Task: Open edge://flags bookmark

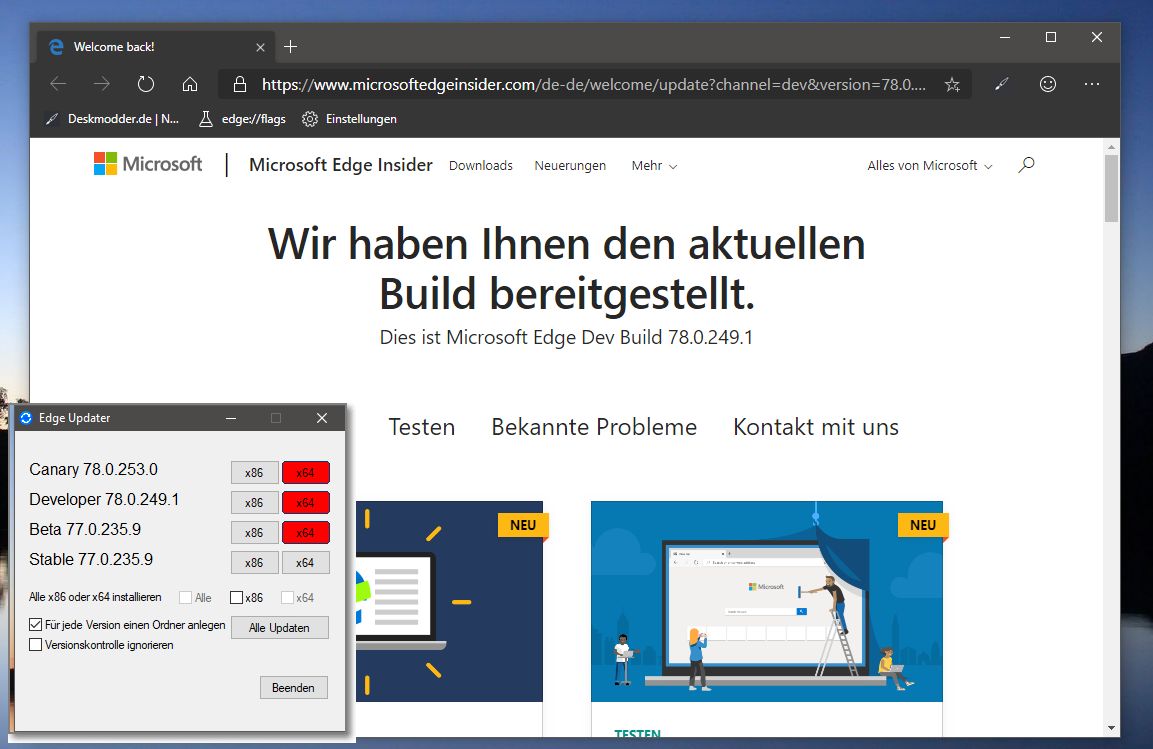Action: (x=242, y=119)
